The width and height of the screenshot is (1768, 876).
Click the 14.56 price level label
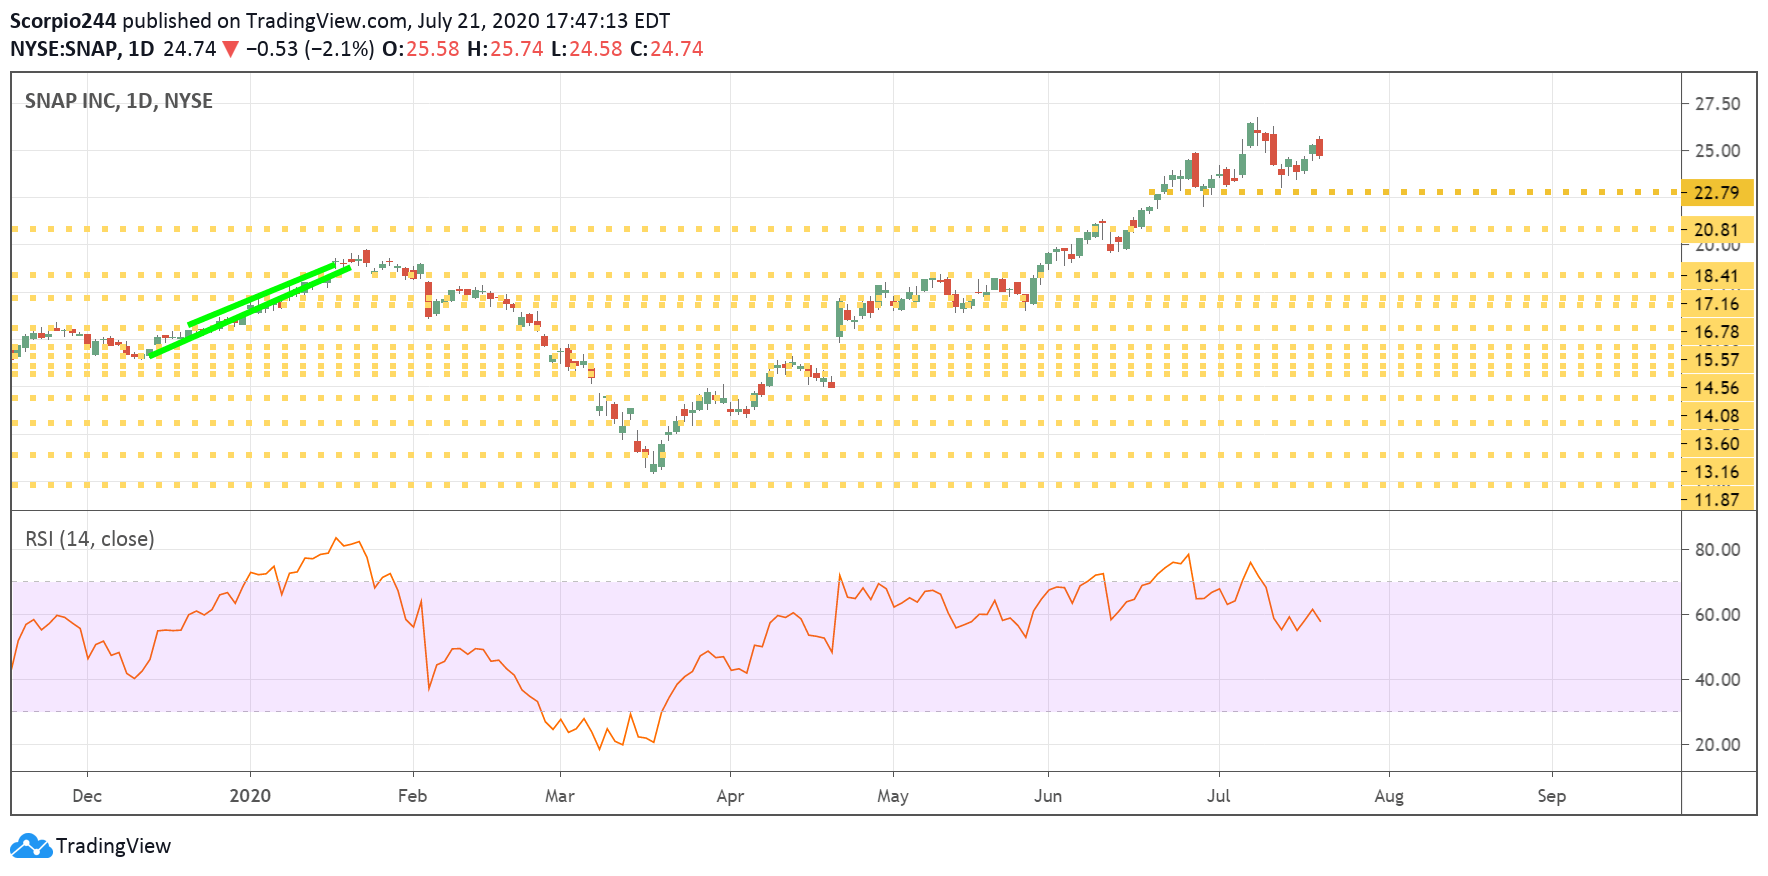(1717, 387)
